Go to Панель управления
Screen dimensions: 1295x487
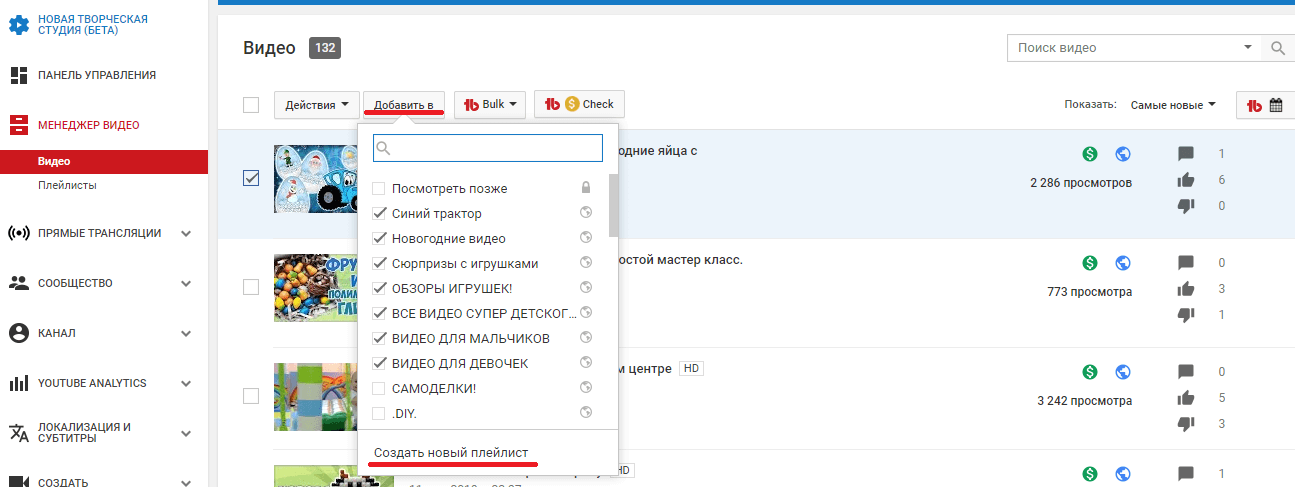[96, 75]
